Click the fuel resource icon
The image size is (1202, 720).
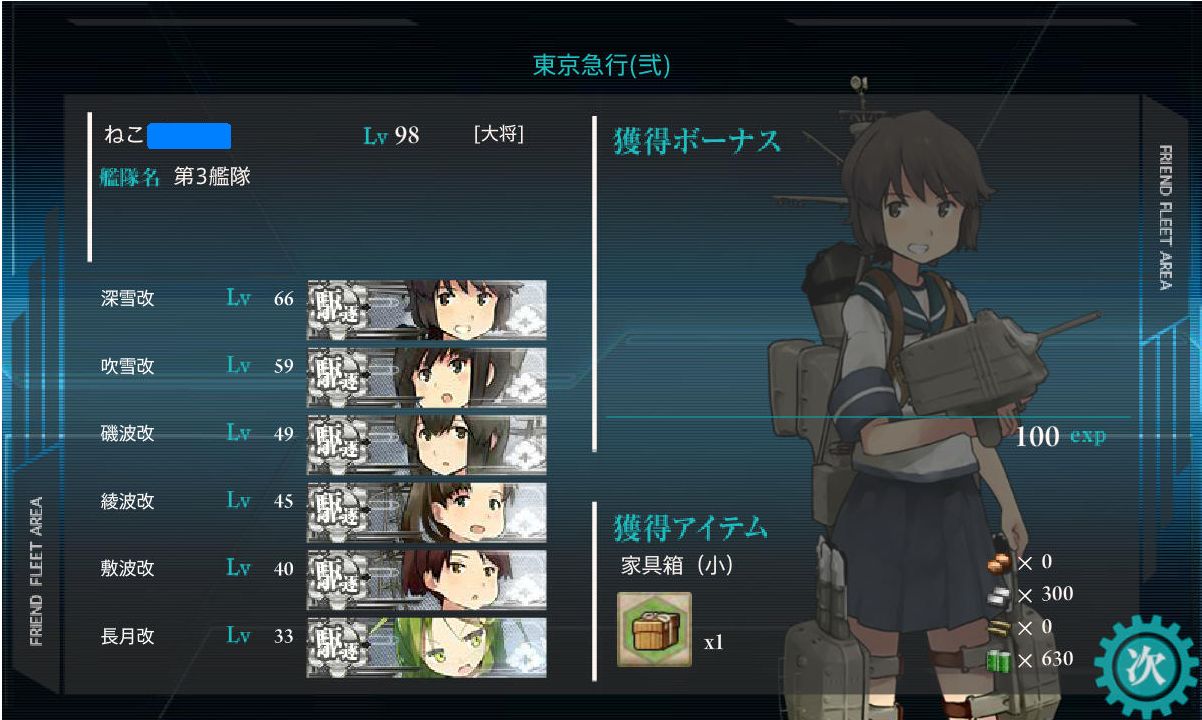click(x=999, y=563)
